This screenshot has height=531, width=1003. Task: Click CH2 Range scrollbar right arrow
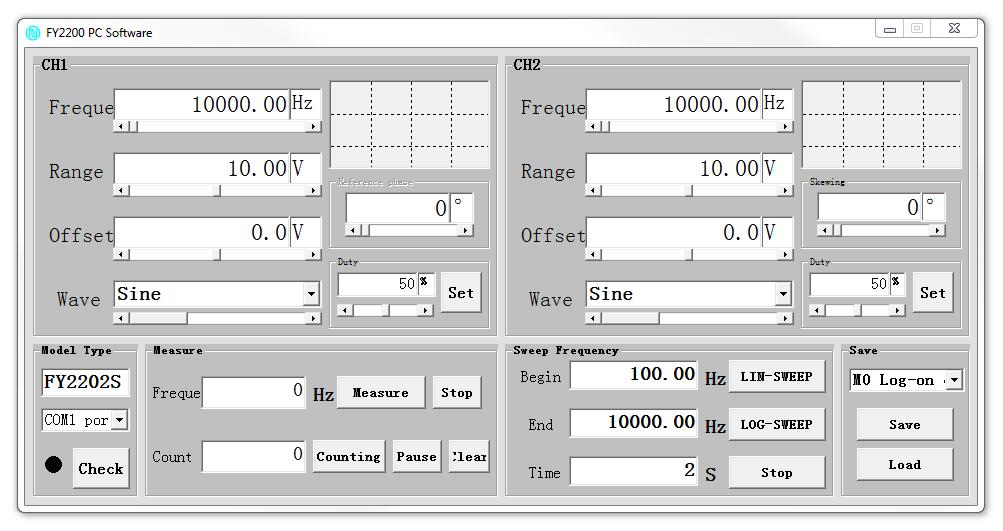coord(786,191)
